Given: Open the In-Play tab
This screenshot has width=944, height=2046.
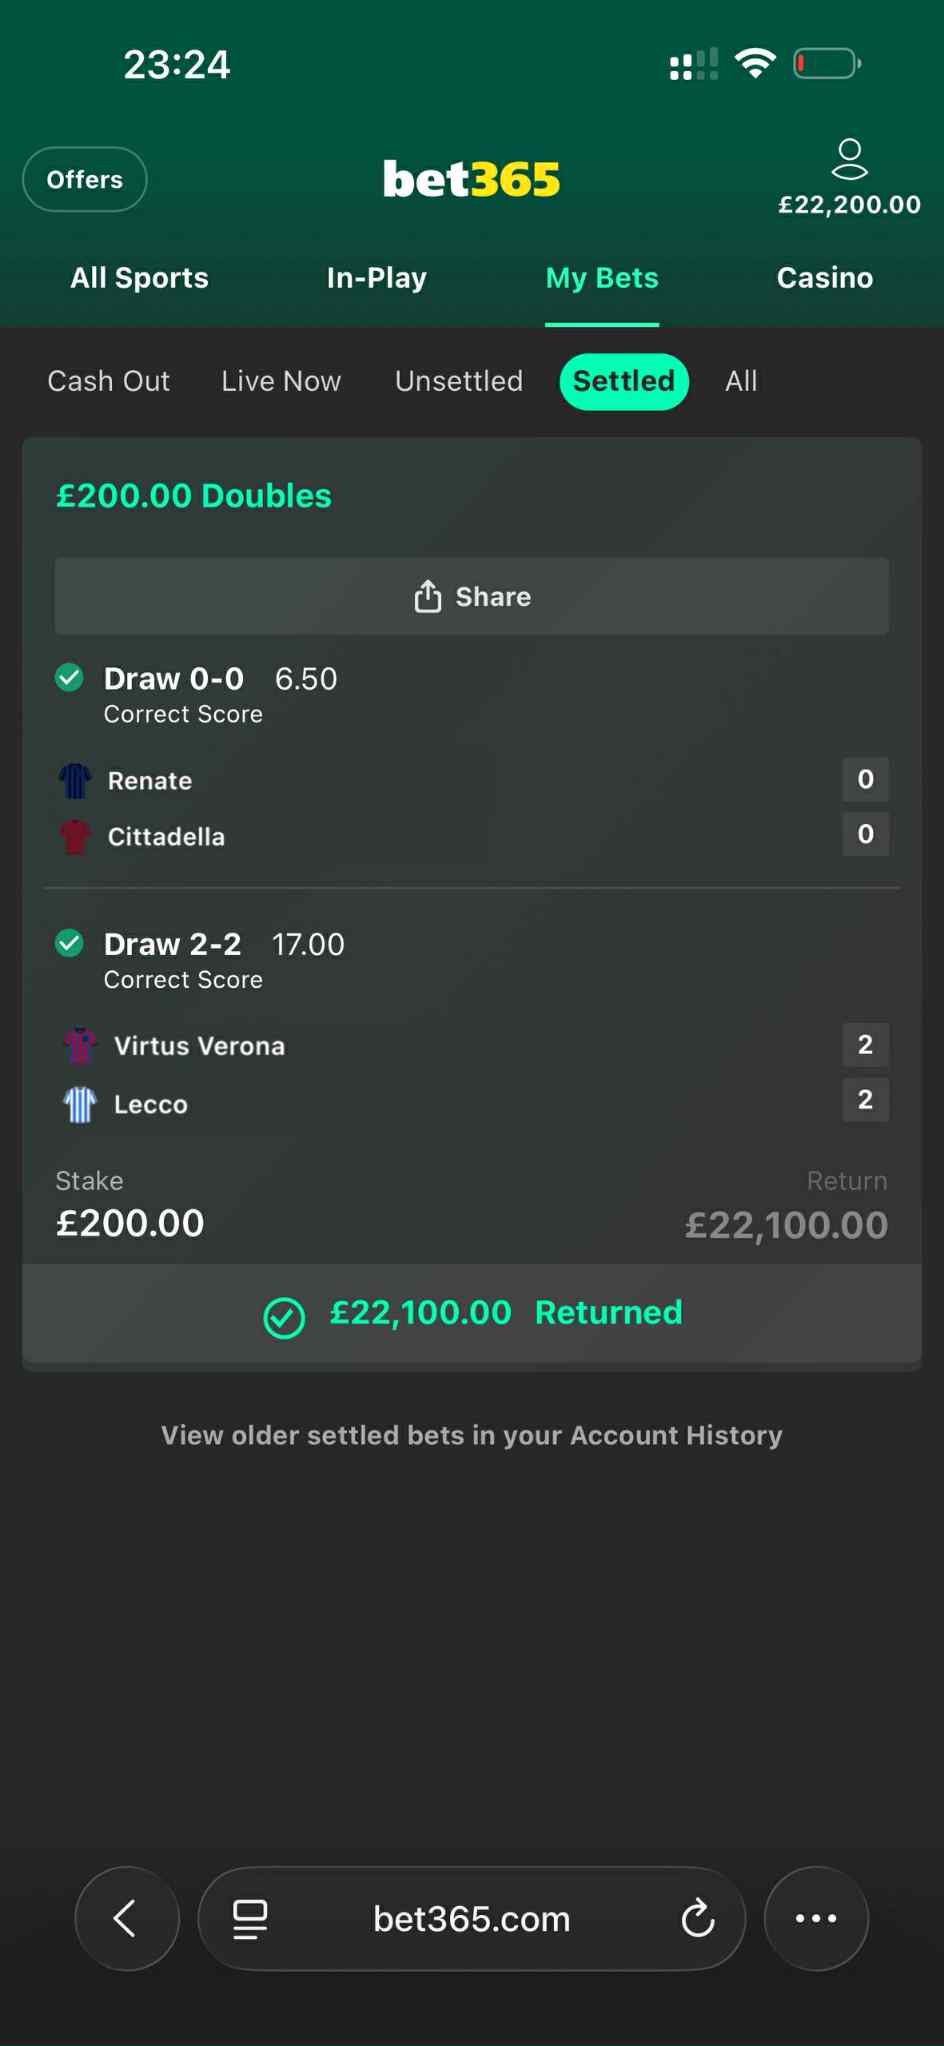Looking at the screenshot, I should pyautogui.click(x=377, y=278).
